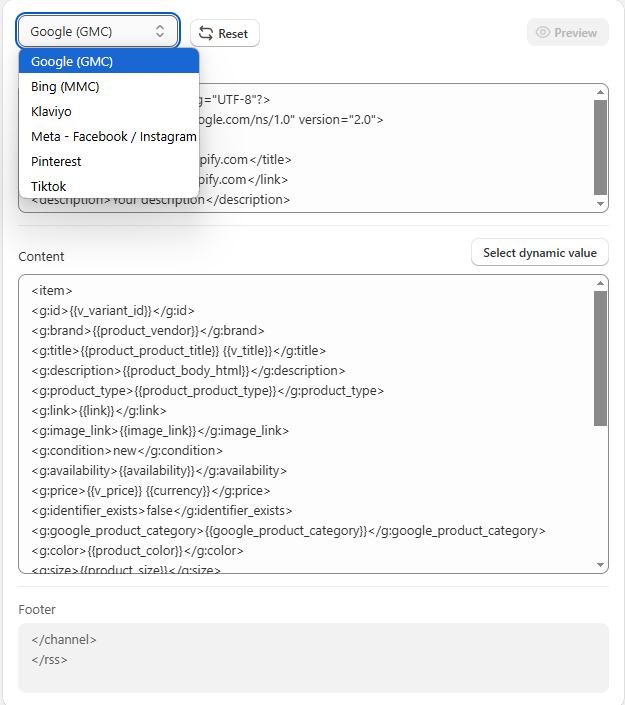Select Google (GMC) option in list
The image size is (625, 705).
[x=109, y=62]
